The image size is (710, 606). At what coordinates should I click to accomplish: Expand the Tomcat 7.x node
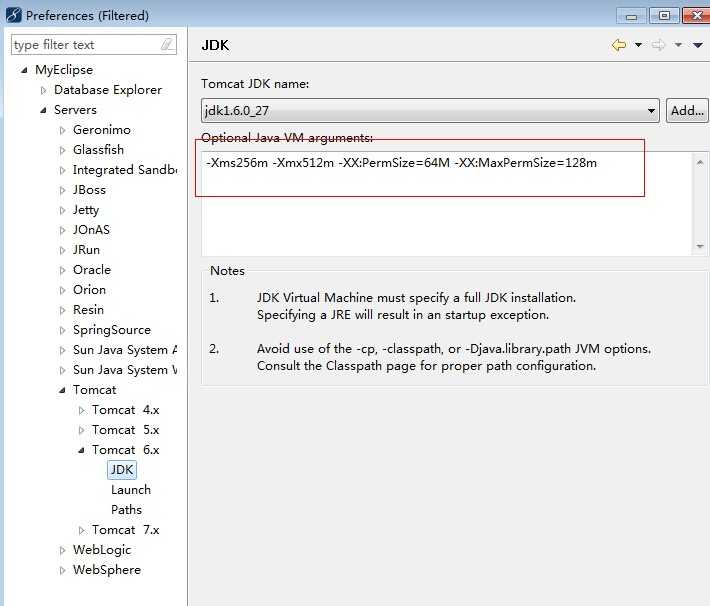pos(82,530)
